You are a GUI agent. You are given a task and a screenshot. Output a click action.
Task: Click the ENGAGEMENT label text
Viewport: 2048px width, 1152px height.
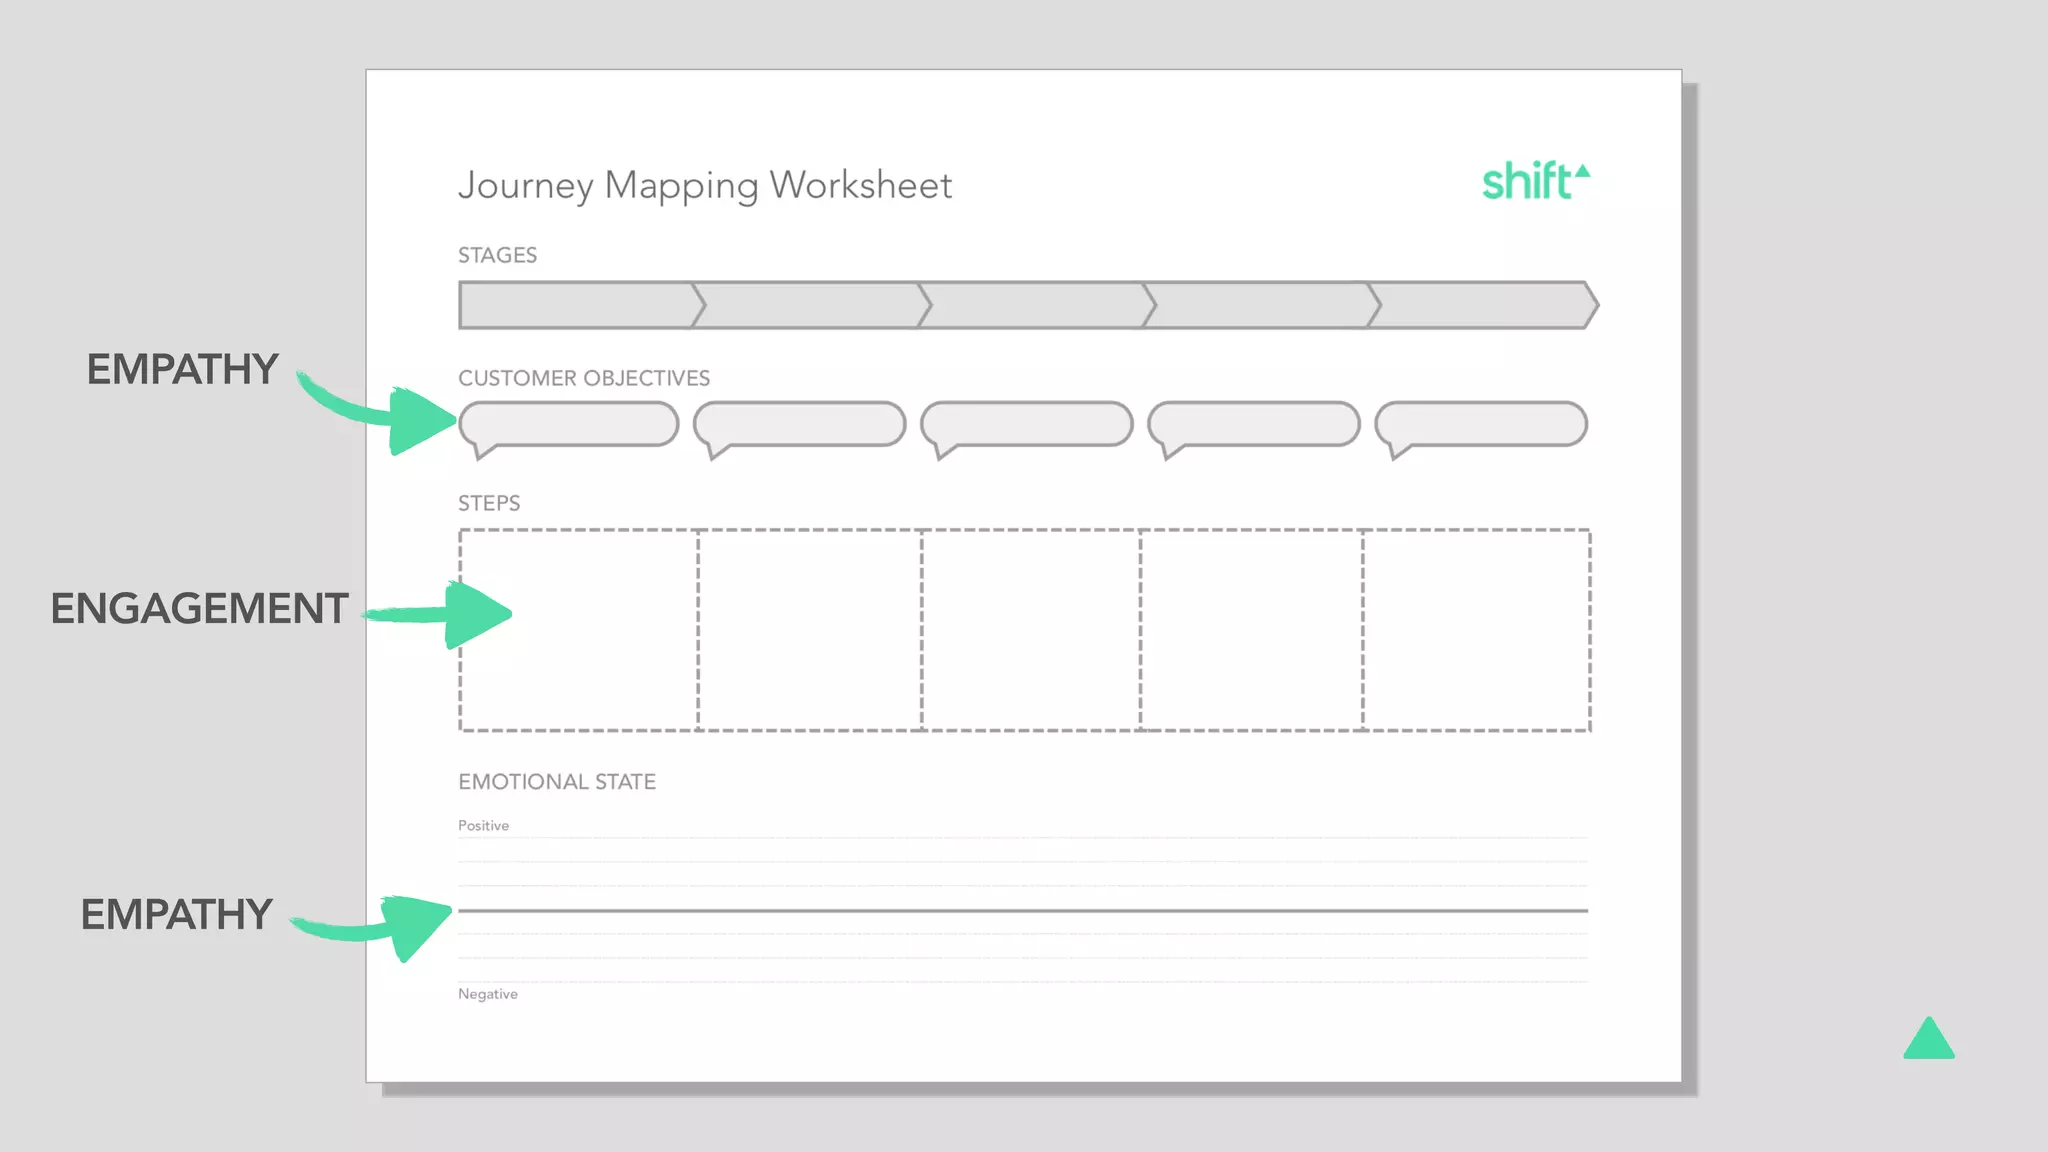(199, 609)
